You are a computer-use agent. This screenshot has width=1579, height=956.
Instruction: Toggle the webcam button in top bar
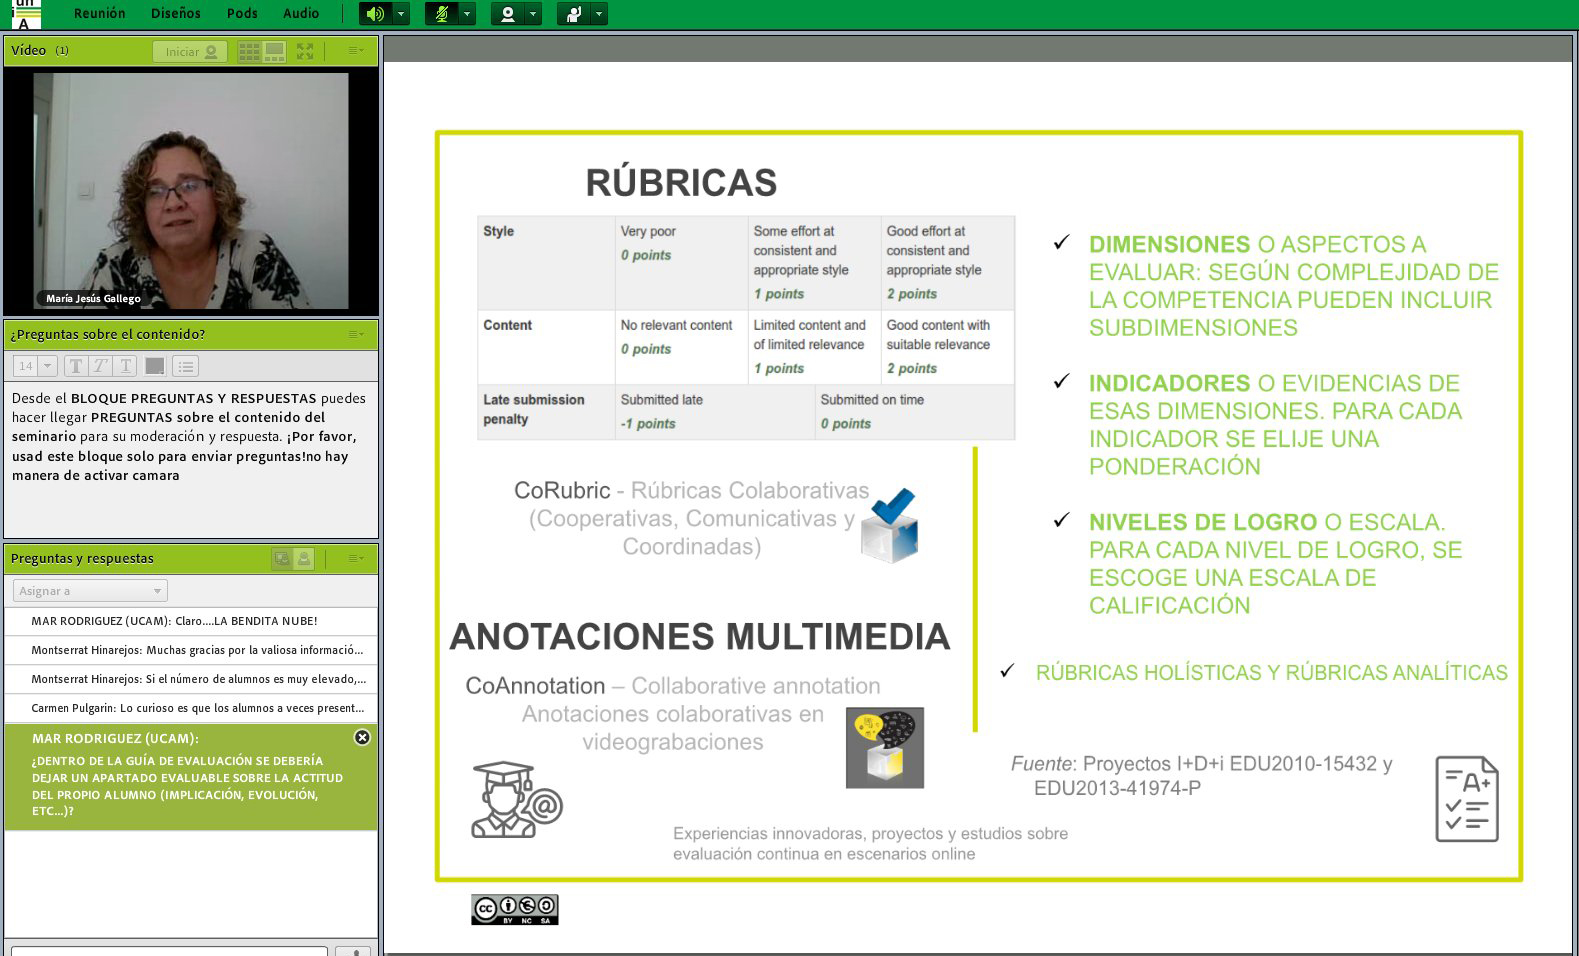508,14
